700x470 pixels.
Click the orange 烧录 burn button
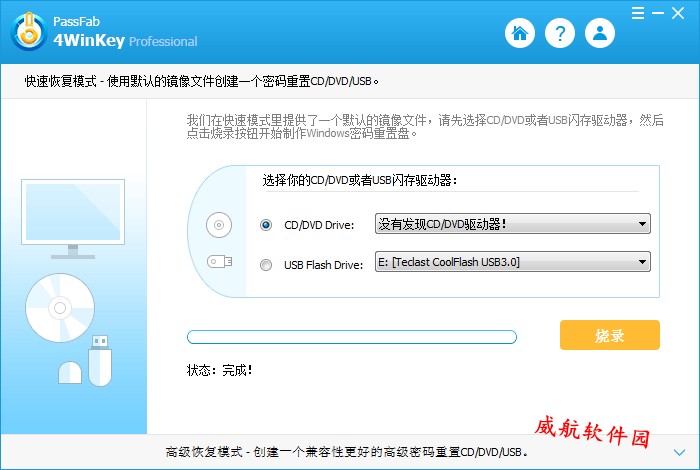point(609,335)
